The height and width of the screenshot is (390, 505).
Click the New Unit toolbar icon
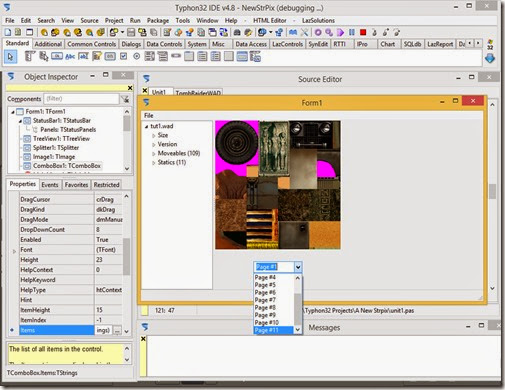[8, 32]
